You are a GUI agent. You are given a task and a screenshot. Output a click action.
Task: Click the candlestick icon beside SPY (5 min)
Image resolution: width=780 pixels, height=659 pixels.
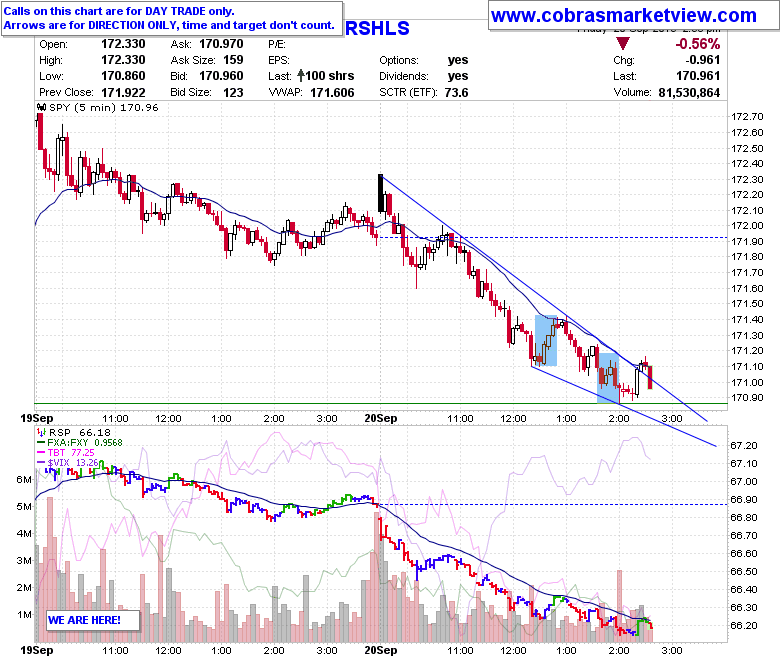pos(42,107)
